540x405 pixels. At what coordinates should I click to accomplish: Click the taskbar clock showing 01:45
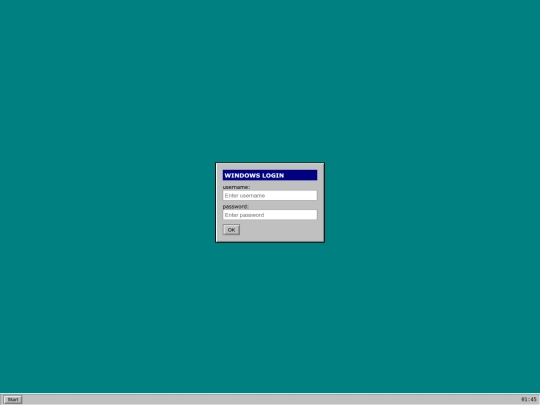529,399
